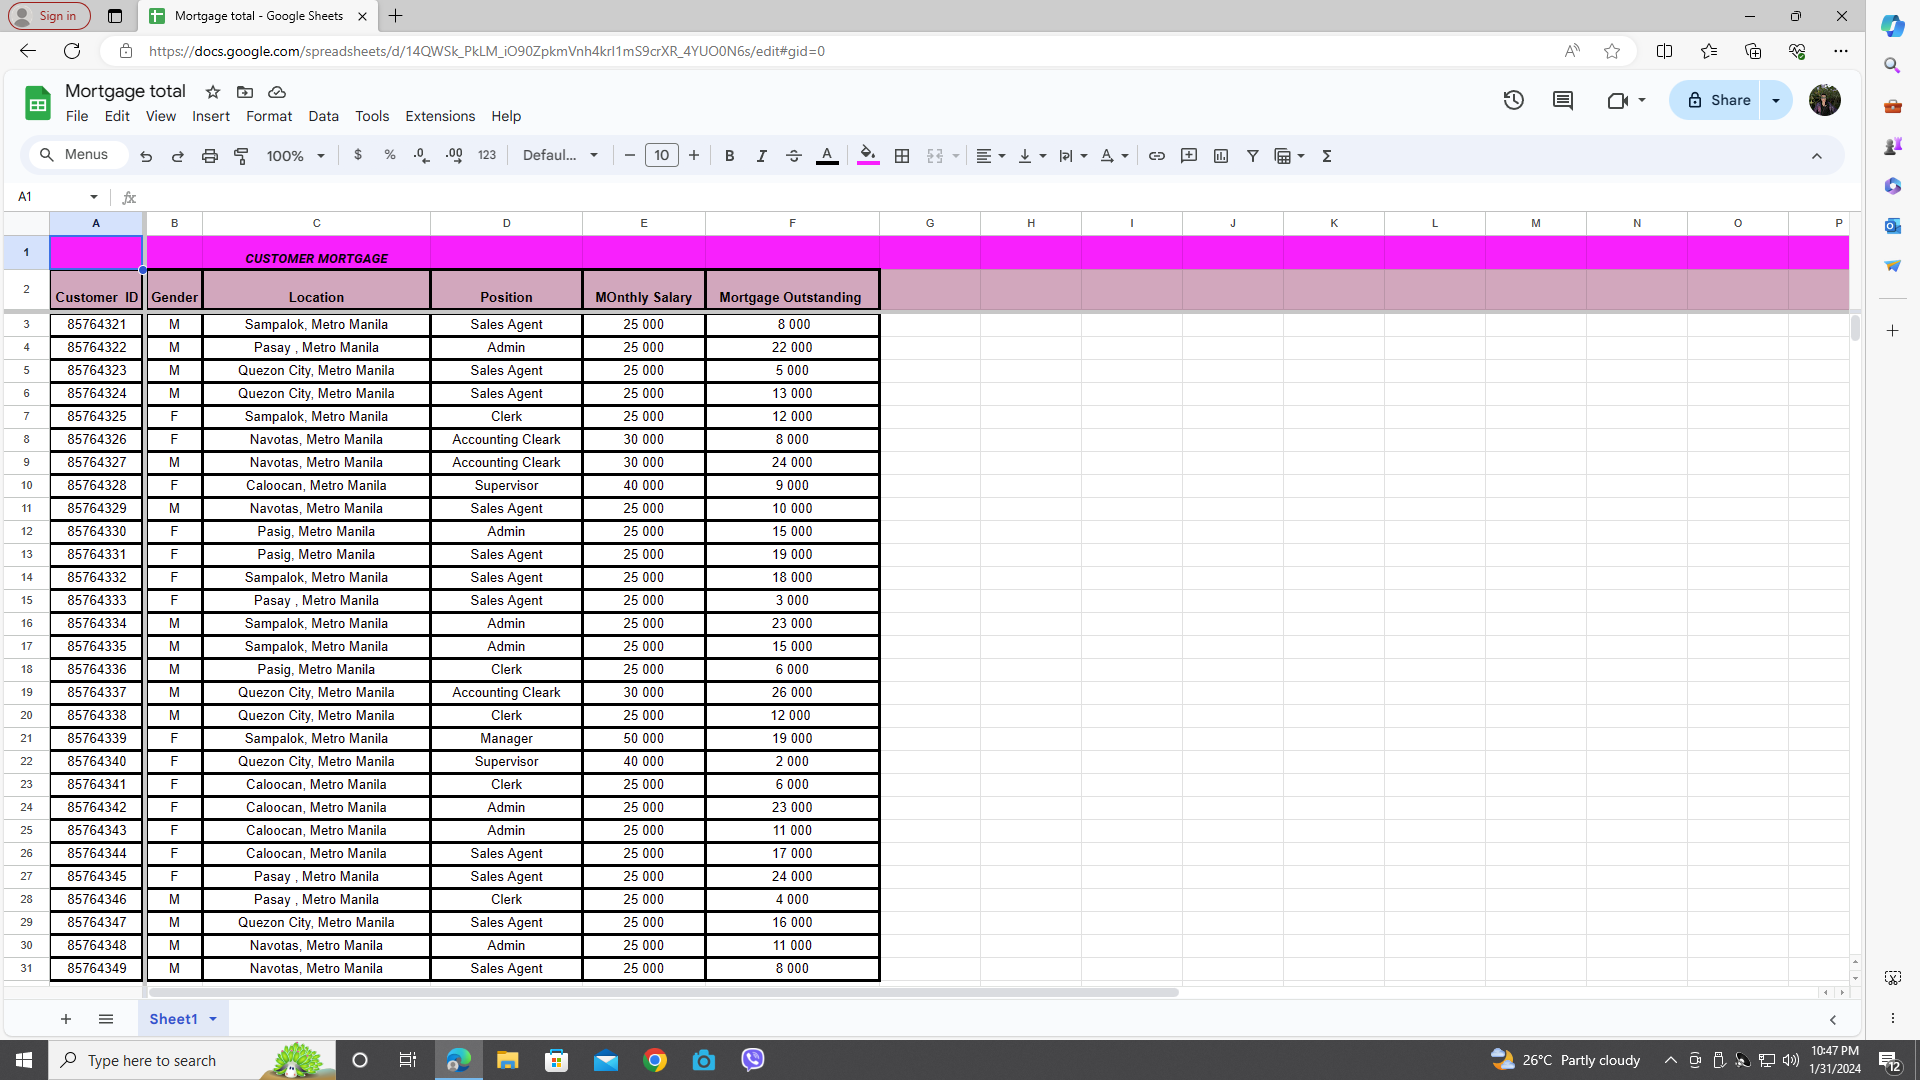The image size is (1920, 1080).
Task: Toggle strikethrough formatting
Action: [x=794, y=156]
